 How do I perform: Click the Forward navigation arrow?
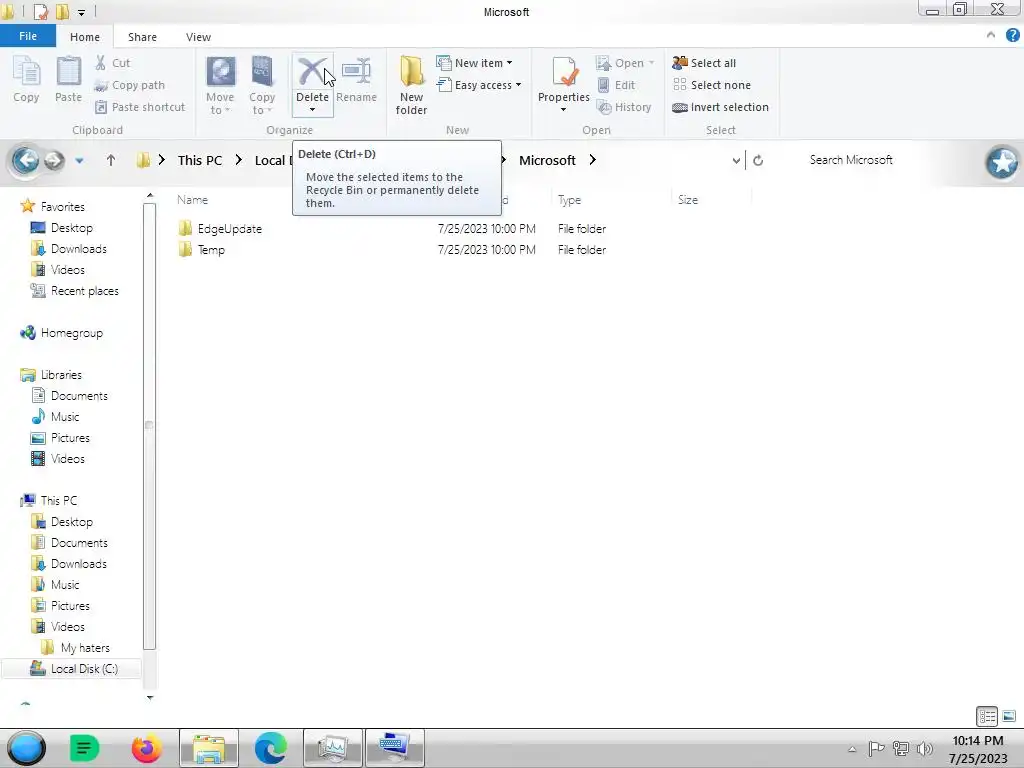tap(54, 160)
